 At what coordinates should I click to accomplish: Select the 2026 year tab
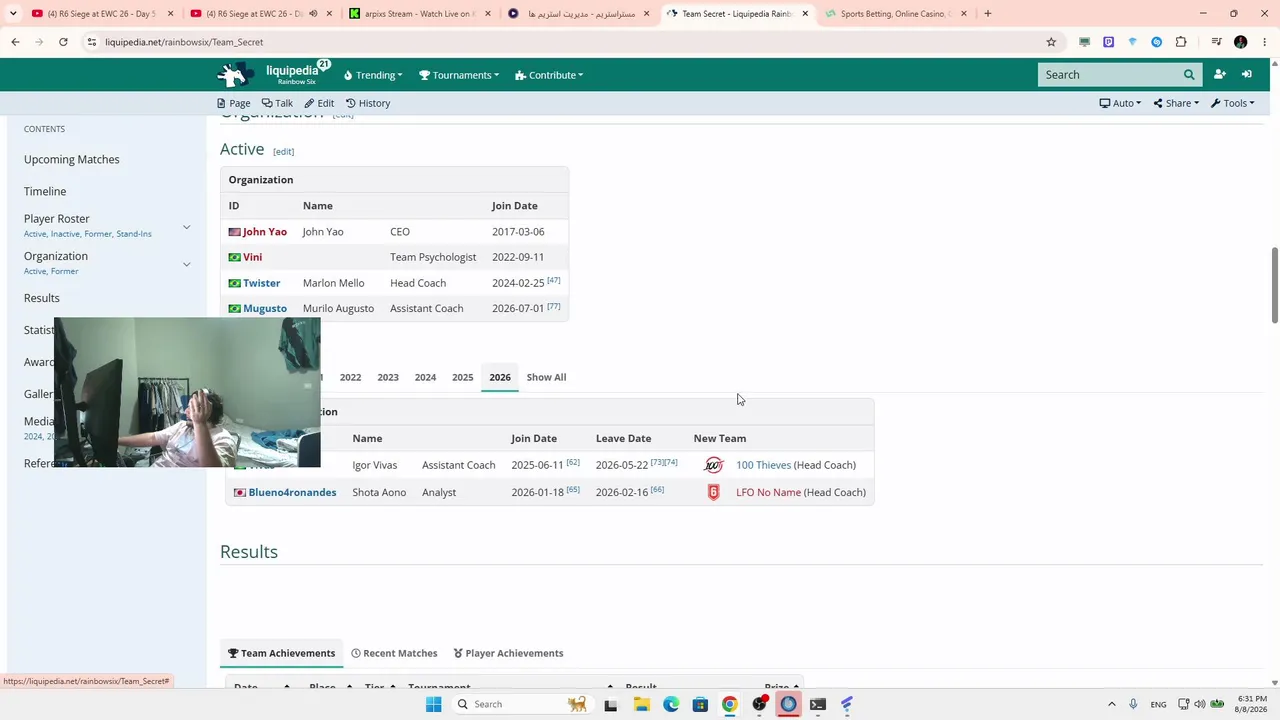(x=500, y=377)
